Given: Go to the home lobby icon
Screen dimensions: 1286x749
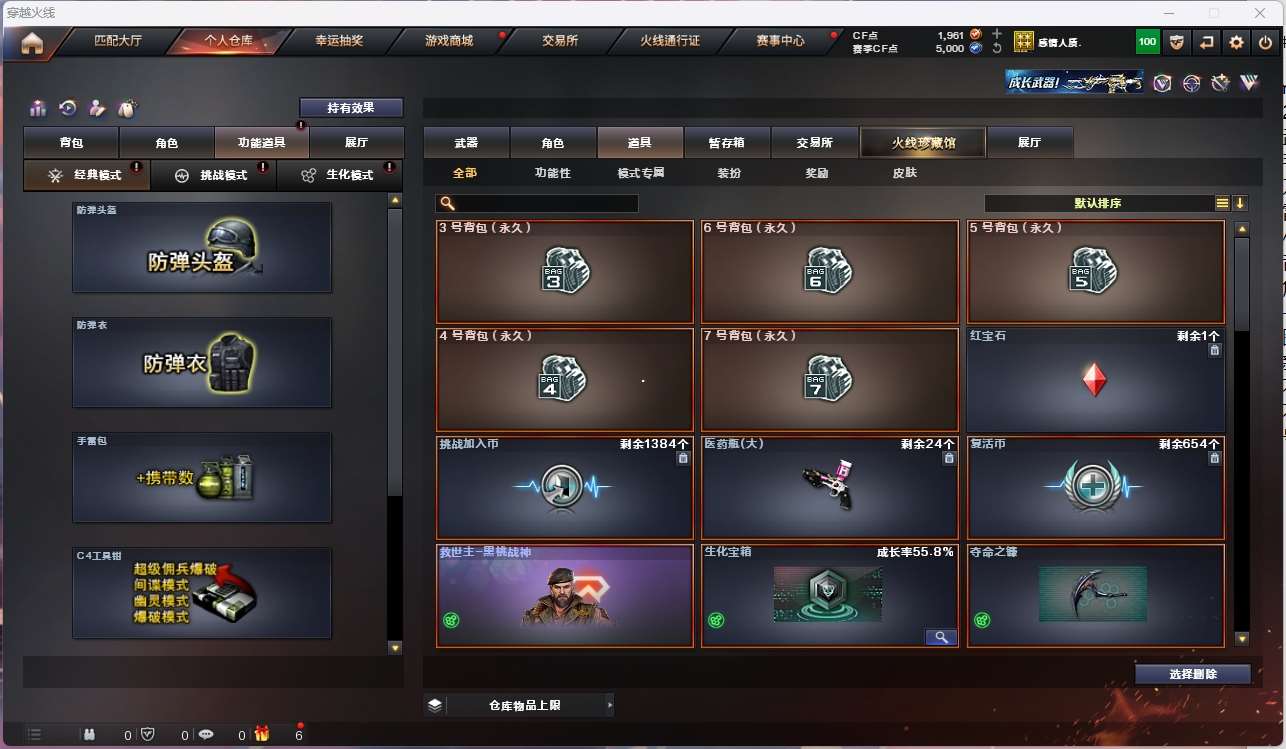Looking at the screenshot, I should [33, 43].
